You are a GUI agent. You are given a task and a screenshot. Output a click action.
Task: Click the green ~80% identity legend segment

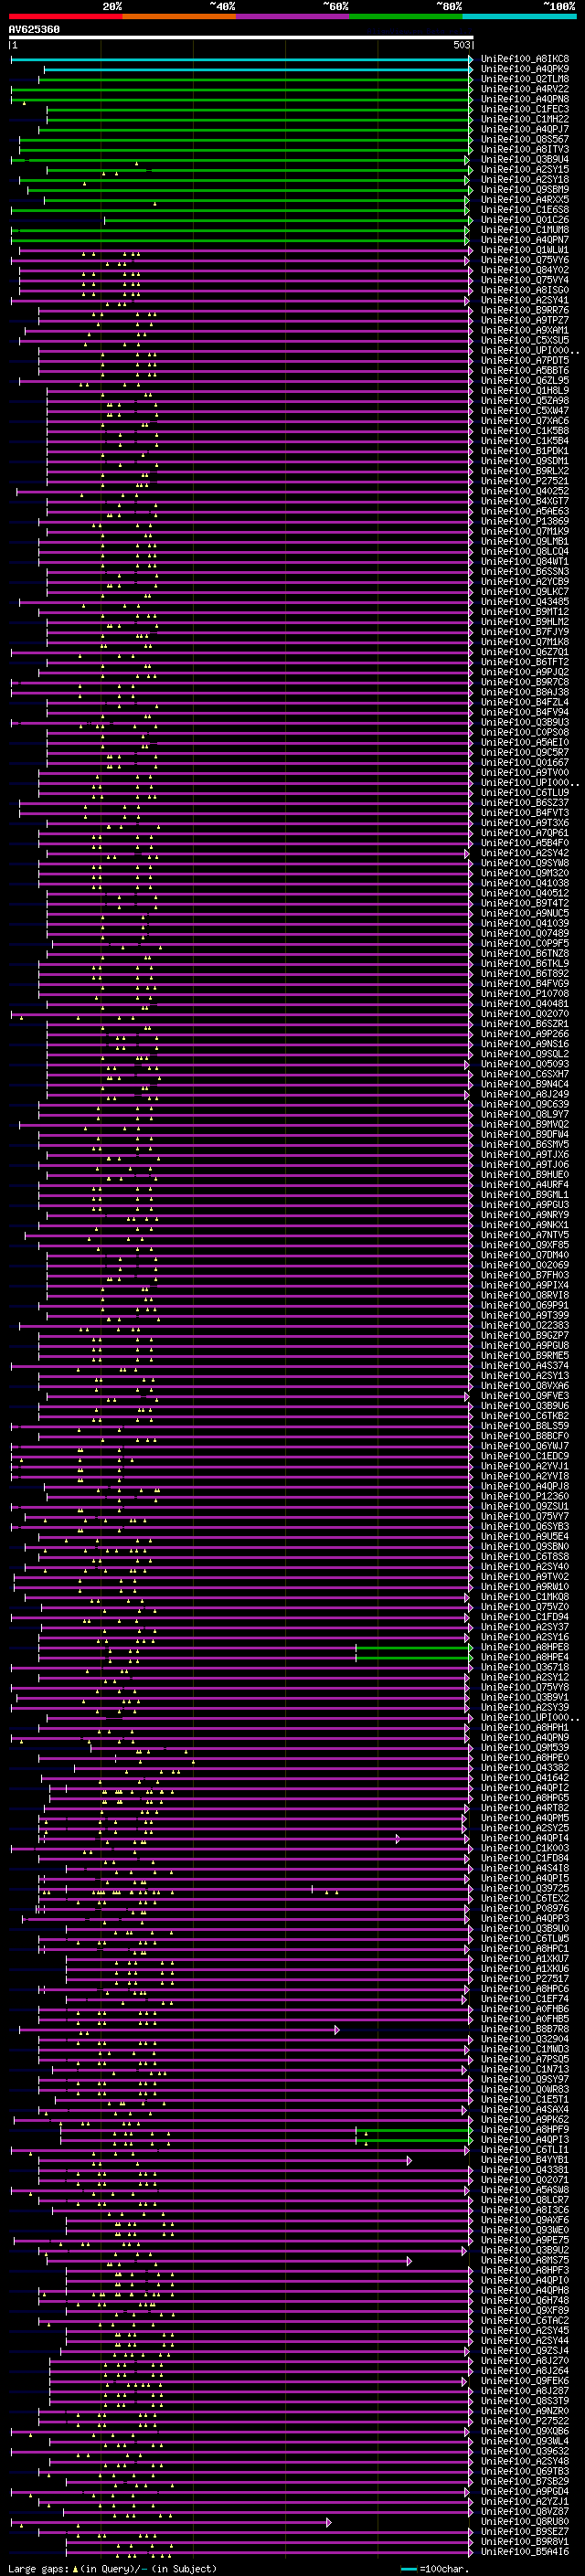tap(406, 16)
